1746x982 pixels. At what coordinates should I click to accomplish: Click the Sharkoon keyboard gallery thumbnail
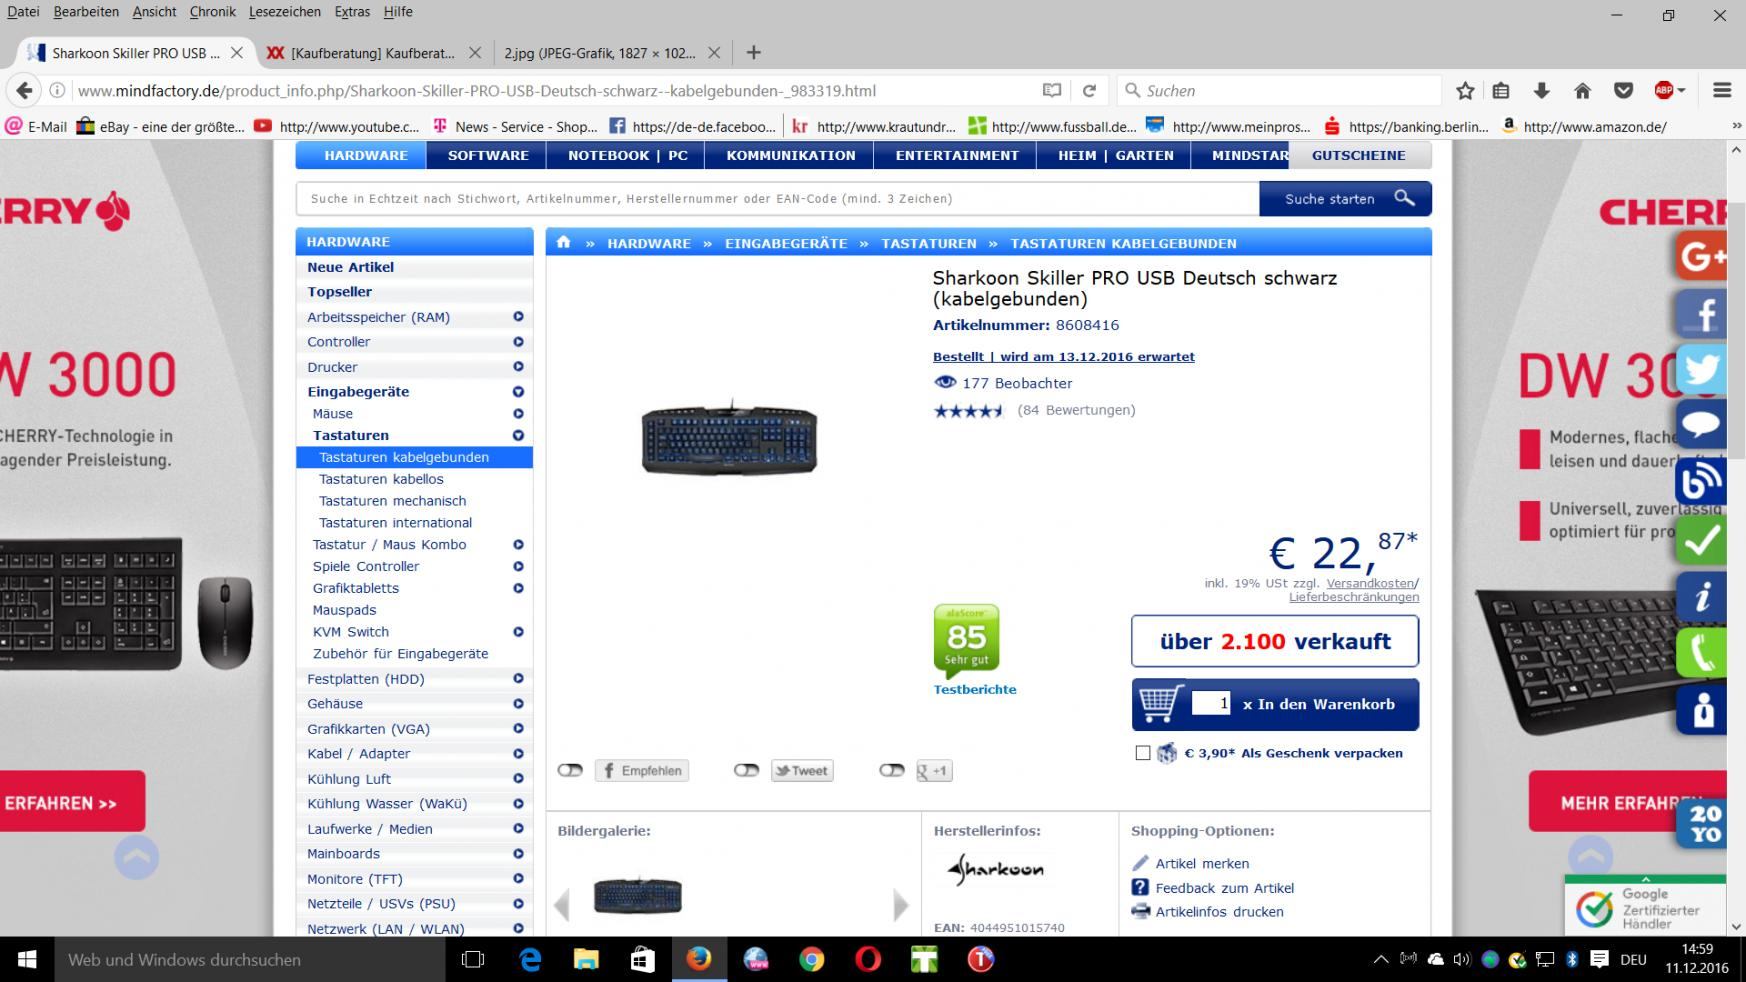[x=637, y=896]
